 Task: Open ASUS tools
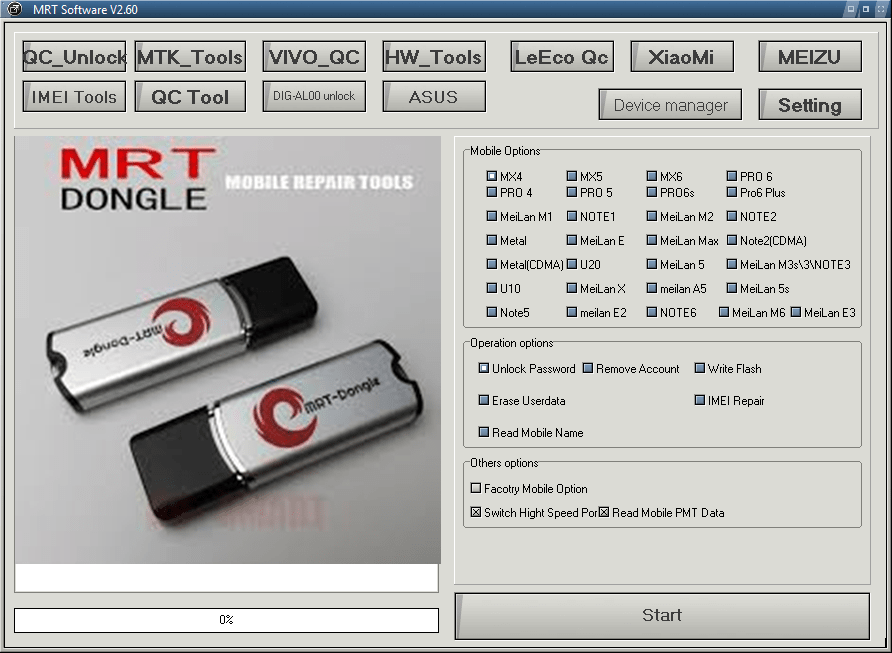tap(434, 96)
